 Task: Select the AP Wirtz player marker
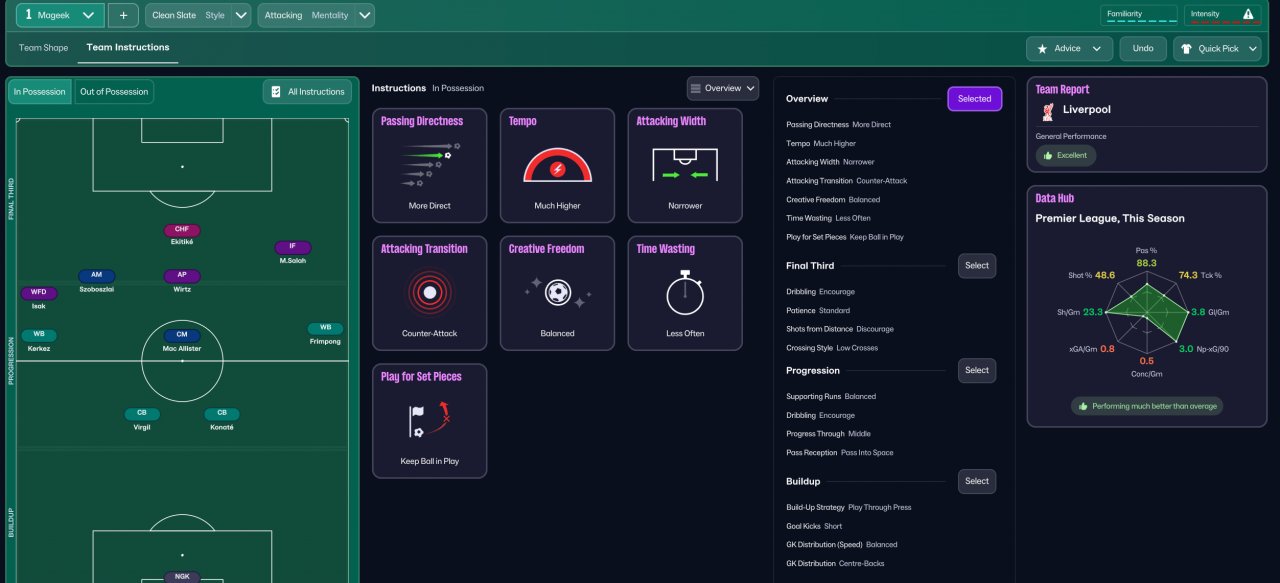pyautogui.click(x=182, y=280)
